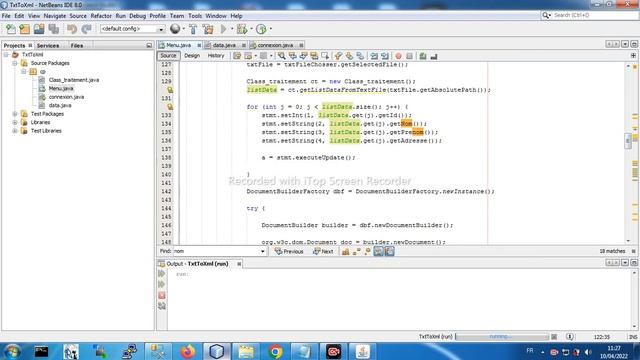
Task: Click the notifications icon in the status bar
Action: [569, 337]
